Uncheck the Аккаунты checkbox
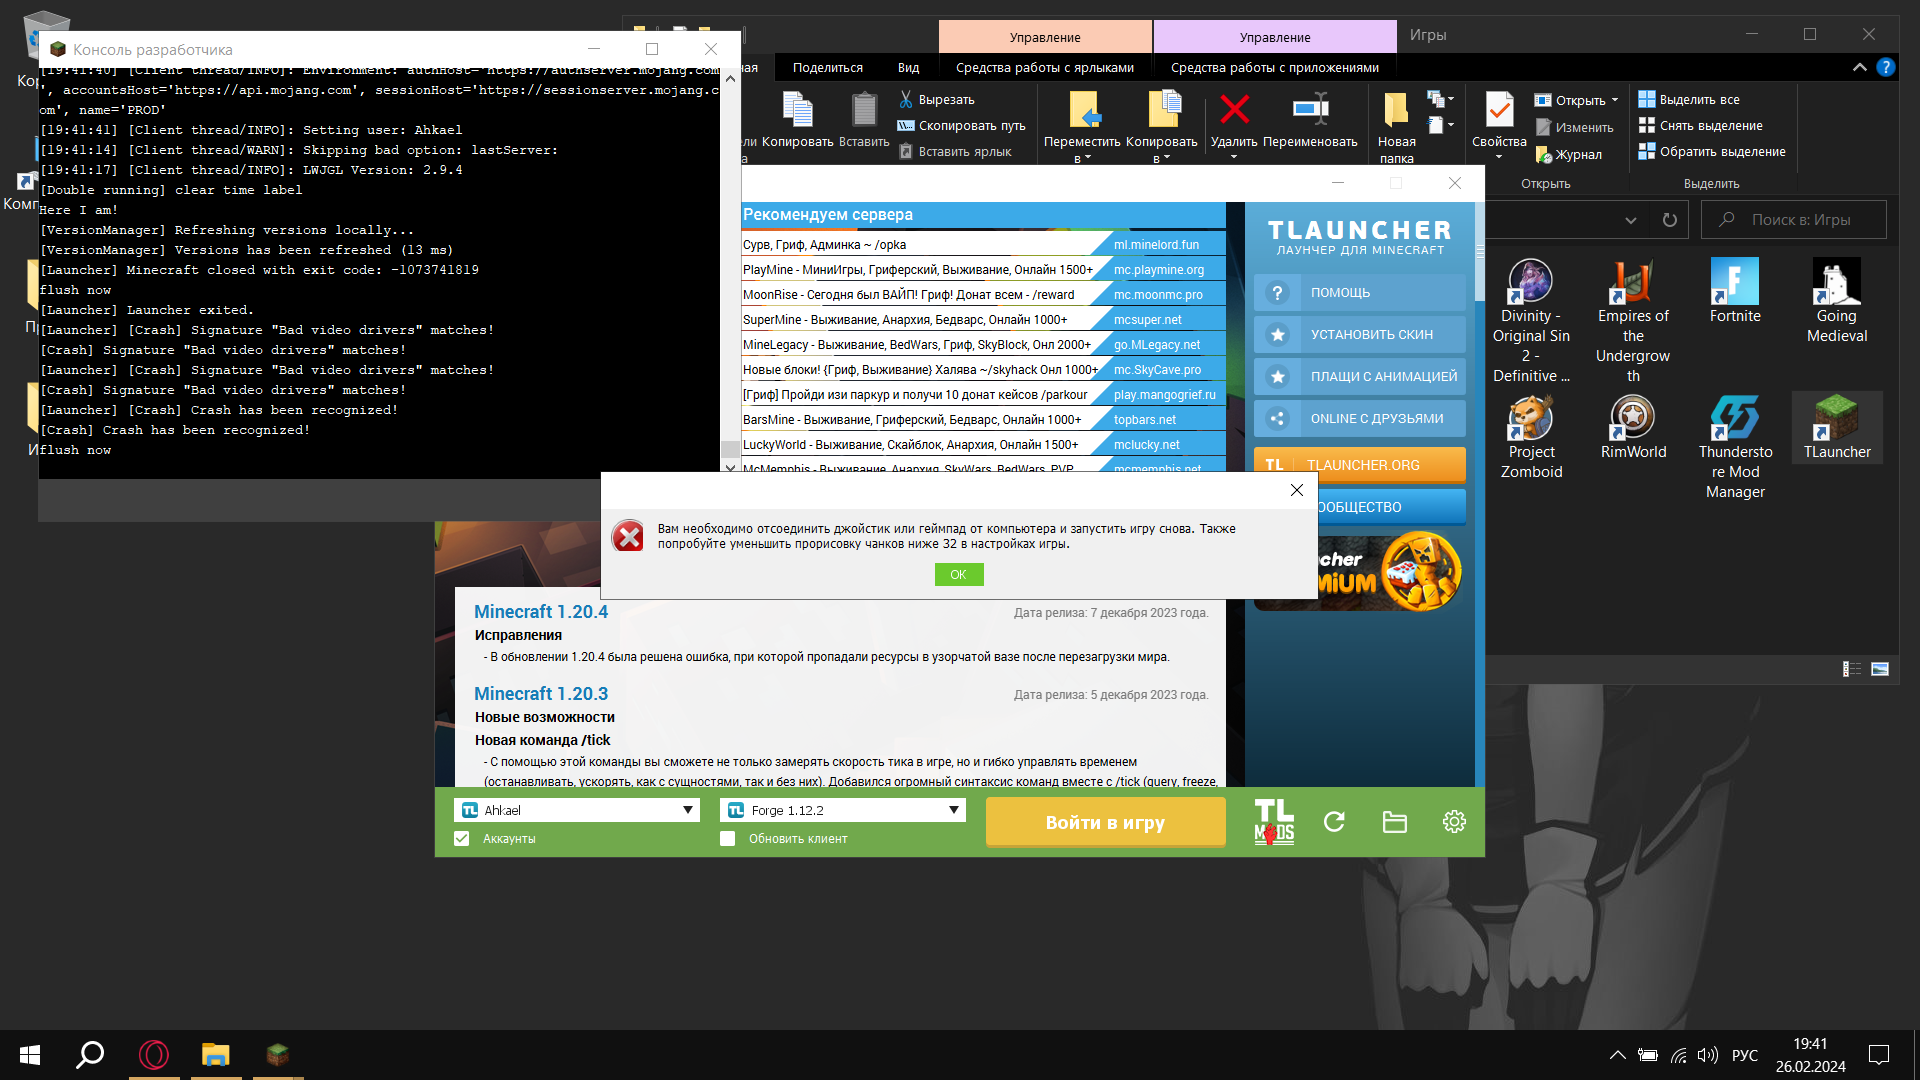1920x1080 pixels. pos(461,838)
